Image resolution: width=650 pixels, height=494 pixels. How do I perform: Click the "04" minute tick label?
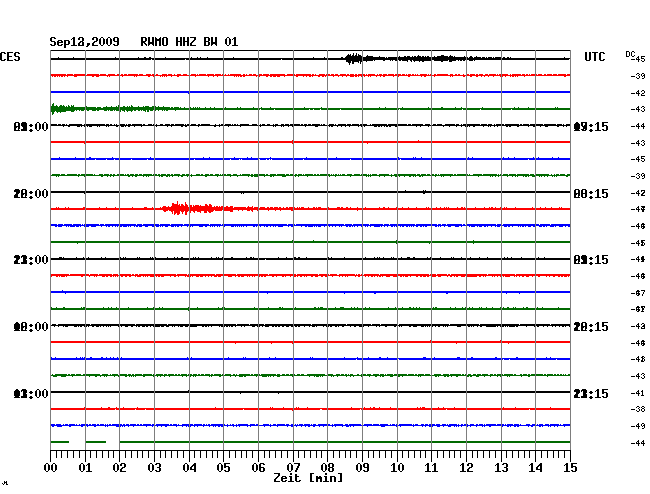pos(189,467)
